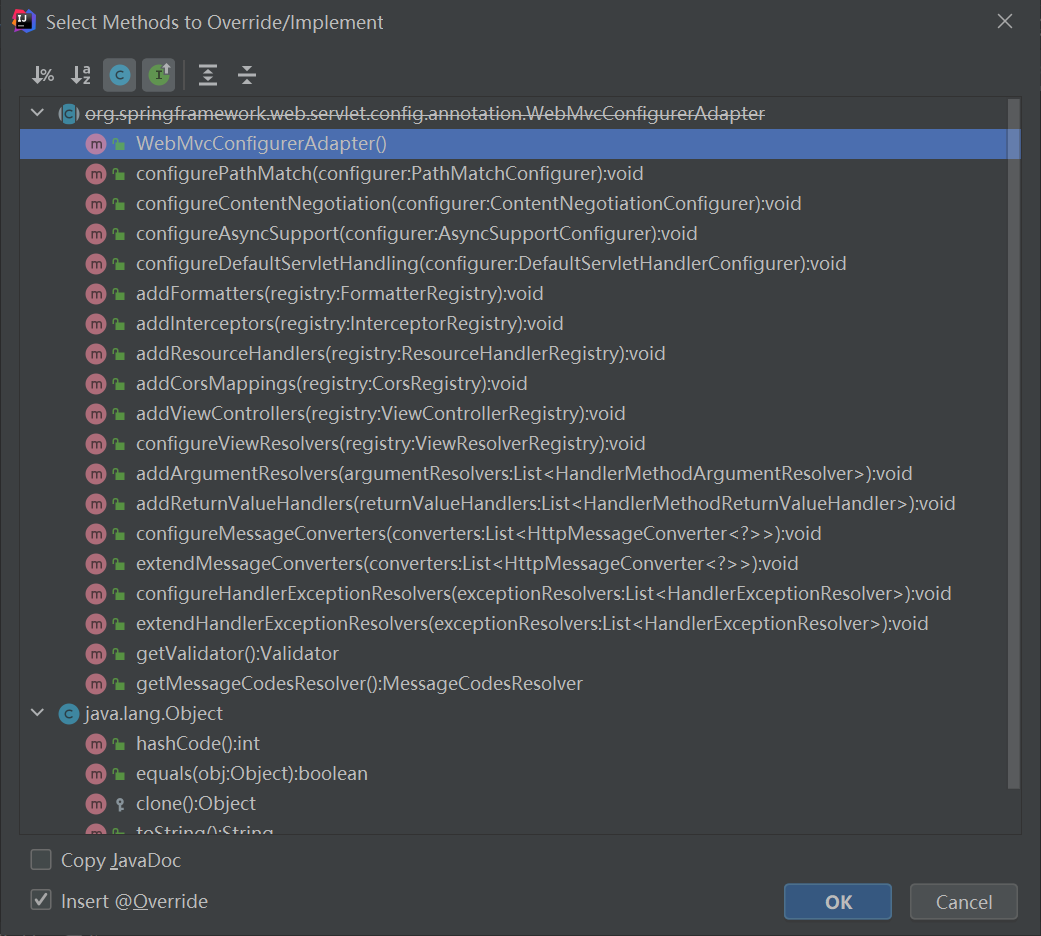Click method icon next to extendMessageConverters
Viewport: 1041px width, 936px height.
(96, 564)
